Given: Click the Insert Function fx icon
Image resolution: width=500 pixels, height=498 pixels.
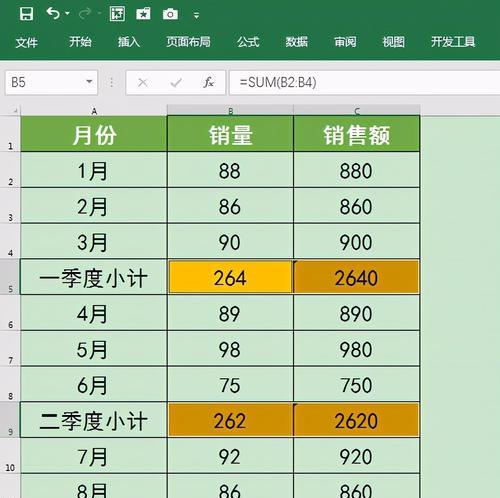Looking at the screenshot, I should 209,82.
